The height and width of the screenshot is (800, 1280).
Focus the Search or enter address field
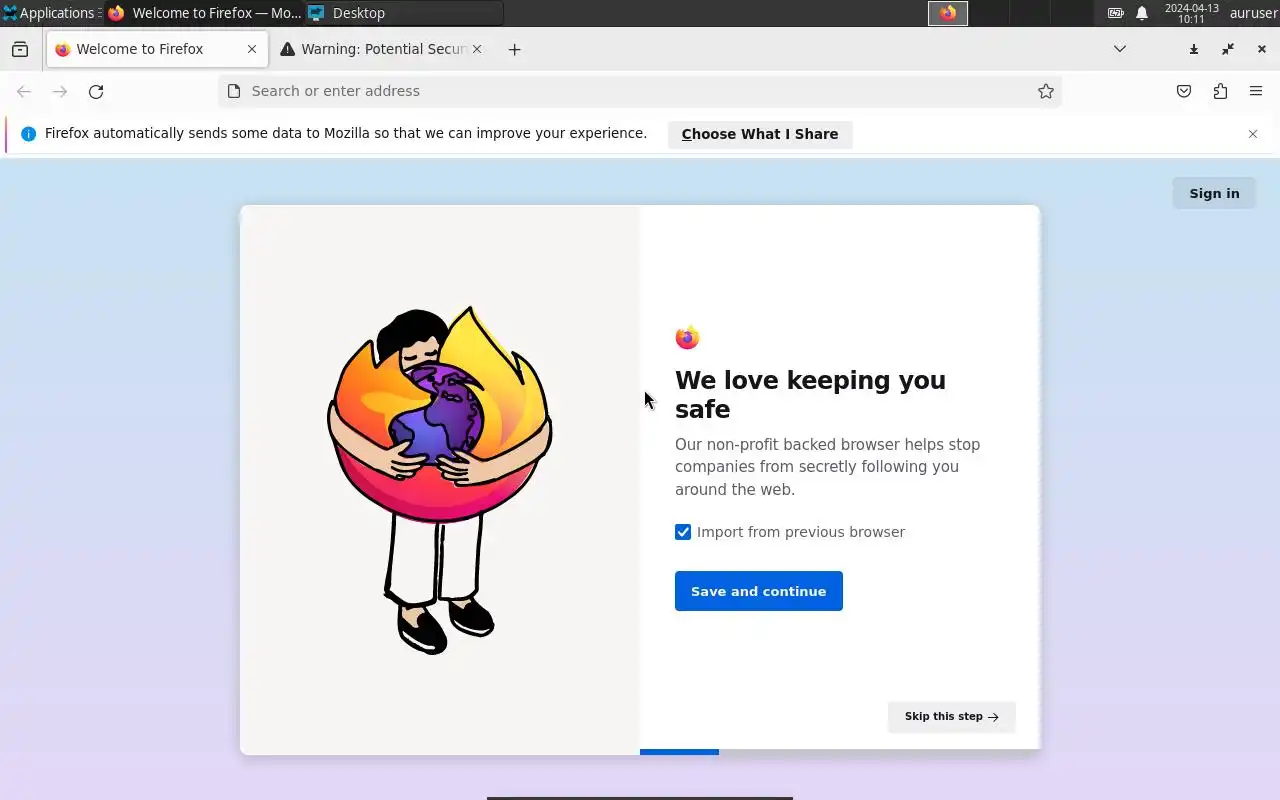point(640,91)
